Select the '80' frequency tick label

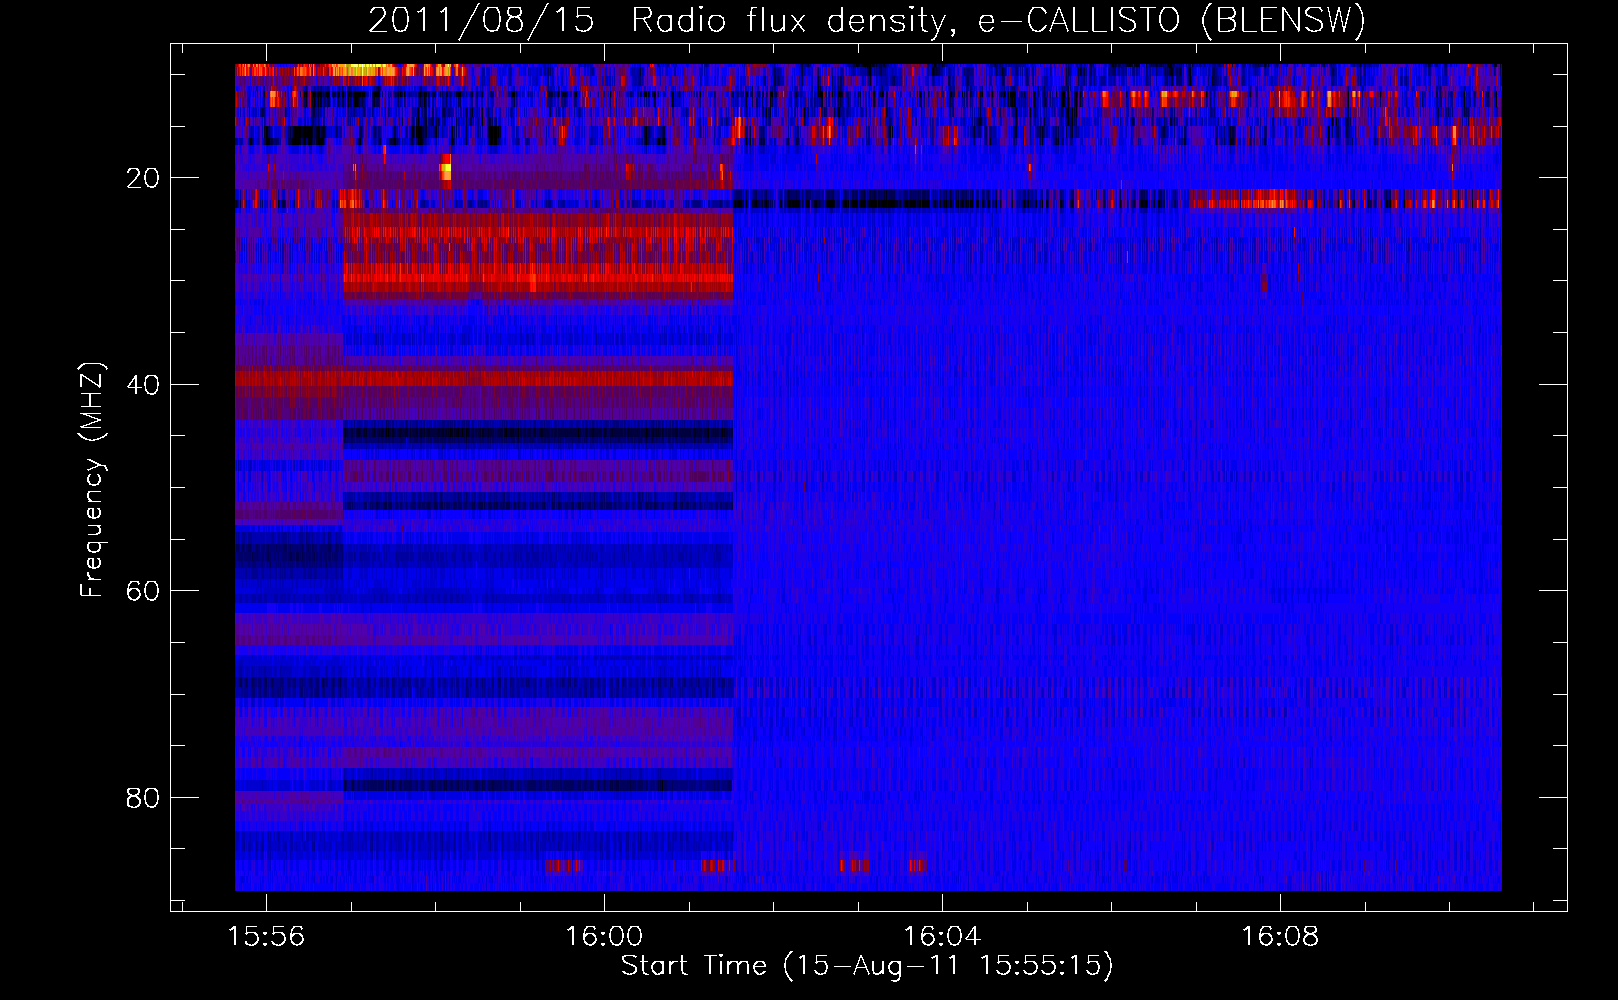tap(143, 798)
